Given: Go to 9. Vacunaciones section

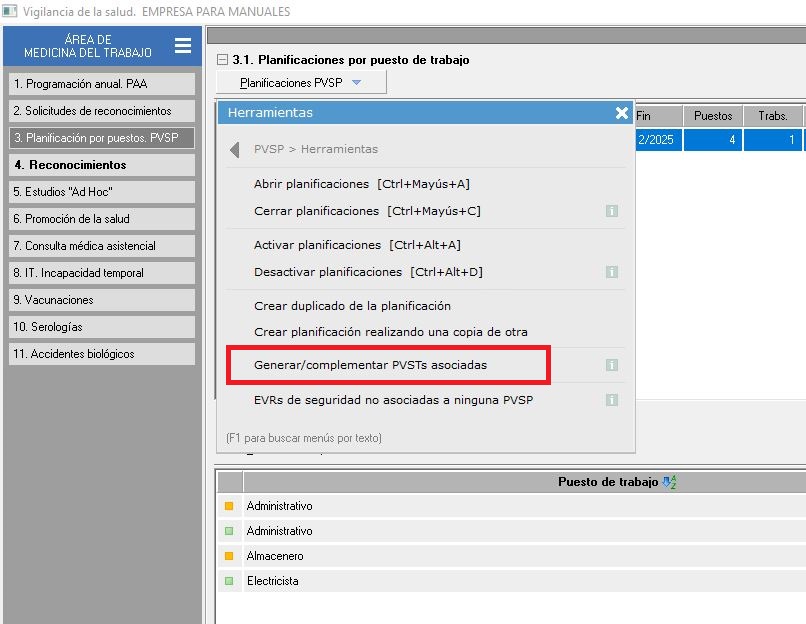Looking at the screenshot, I should click(101, 300).
